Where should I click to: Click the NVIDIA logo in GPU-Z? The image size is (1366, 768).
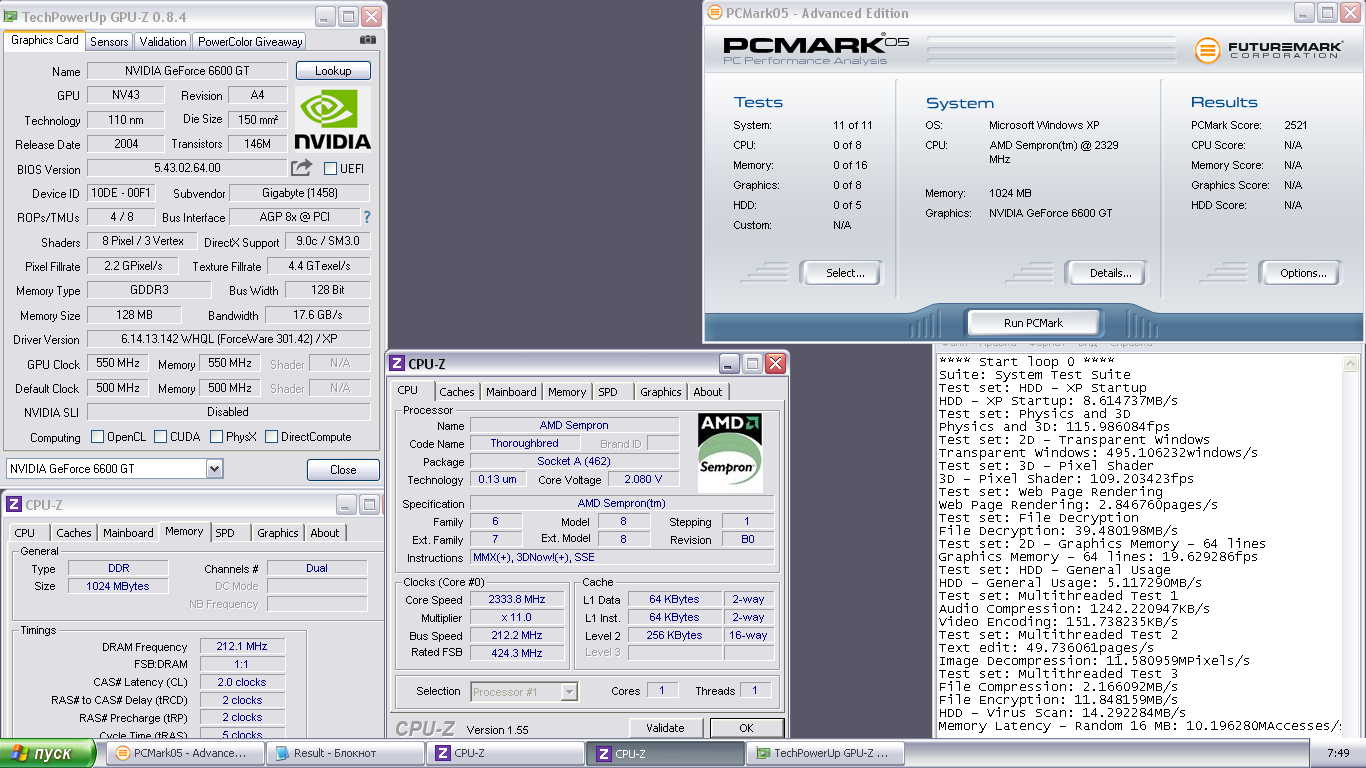pos(333,119)
